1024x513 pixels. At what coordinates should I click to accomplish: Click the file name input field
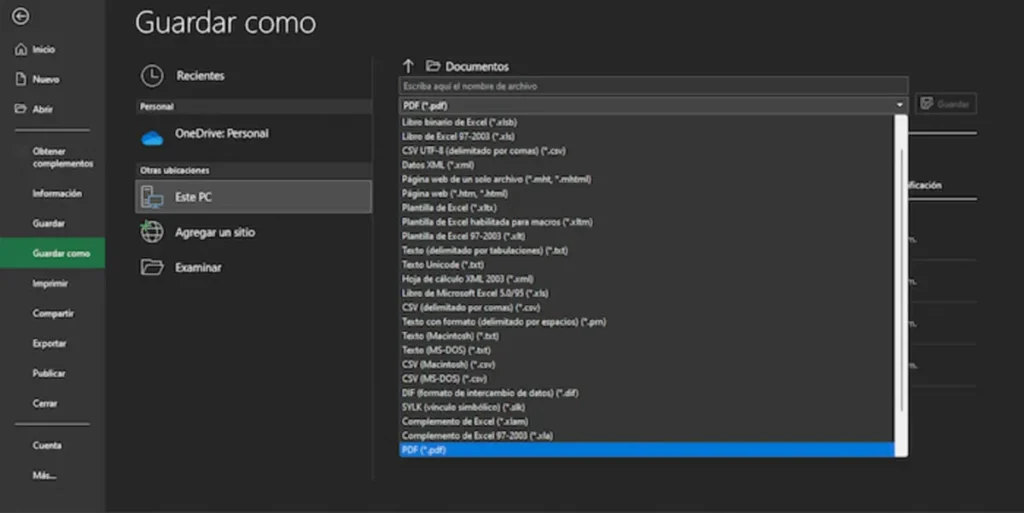652,86
